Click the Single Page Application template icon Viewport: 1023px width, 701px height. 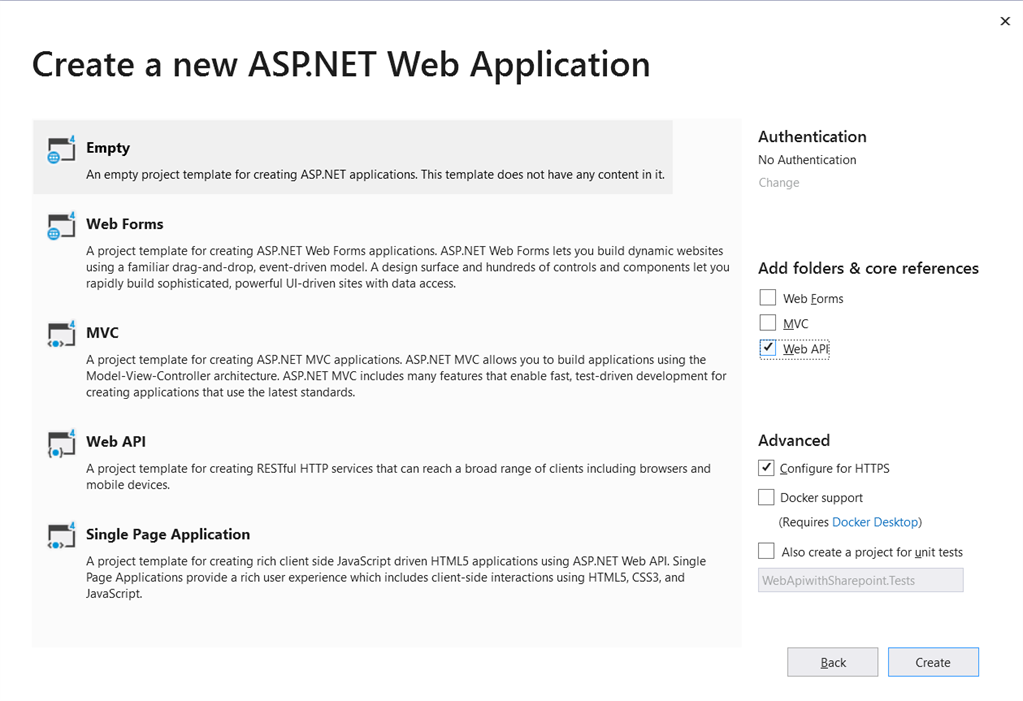pyautogui.click(x=60, y=536)
